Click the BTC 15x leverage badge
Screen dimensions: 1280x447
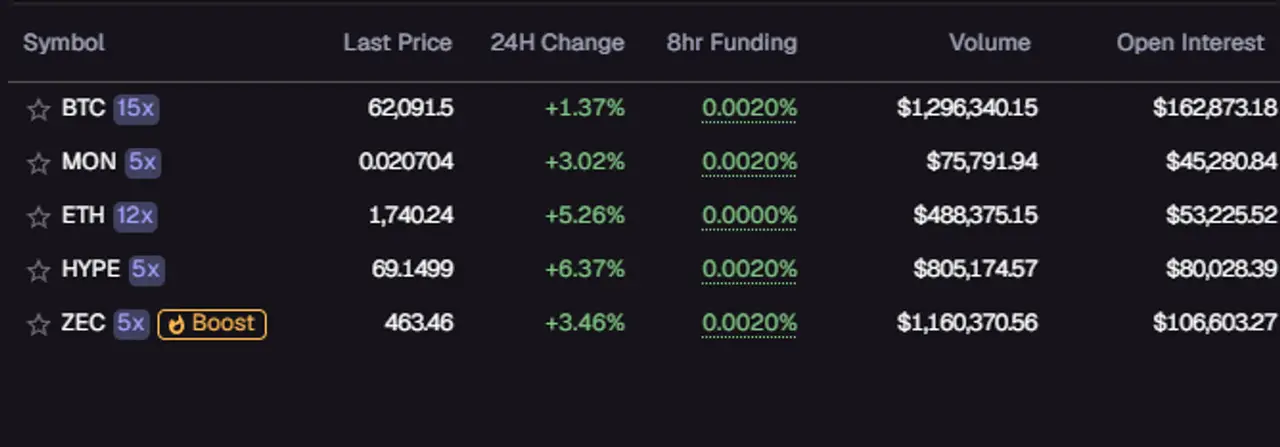tap(136, 108)
